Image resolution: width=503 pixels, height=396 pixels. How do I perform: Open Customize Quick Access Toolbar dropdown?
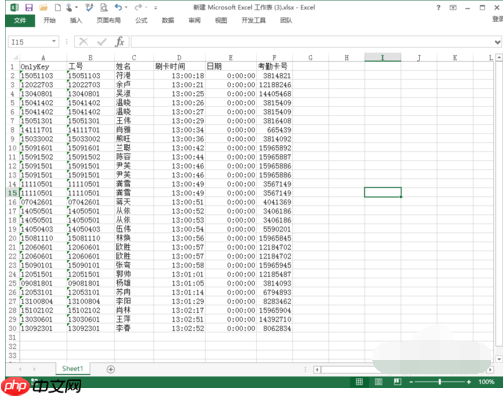(x=155, y=8)
